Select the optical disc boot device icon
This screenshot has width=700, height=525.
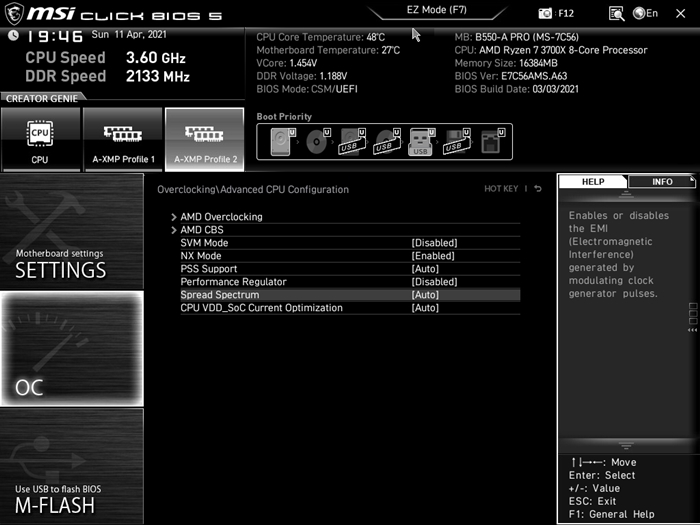coord(318,142)
